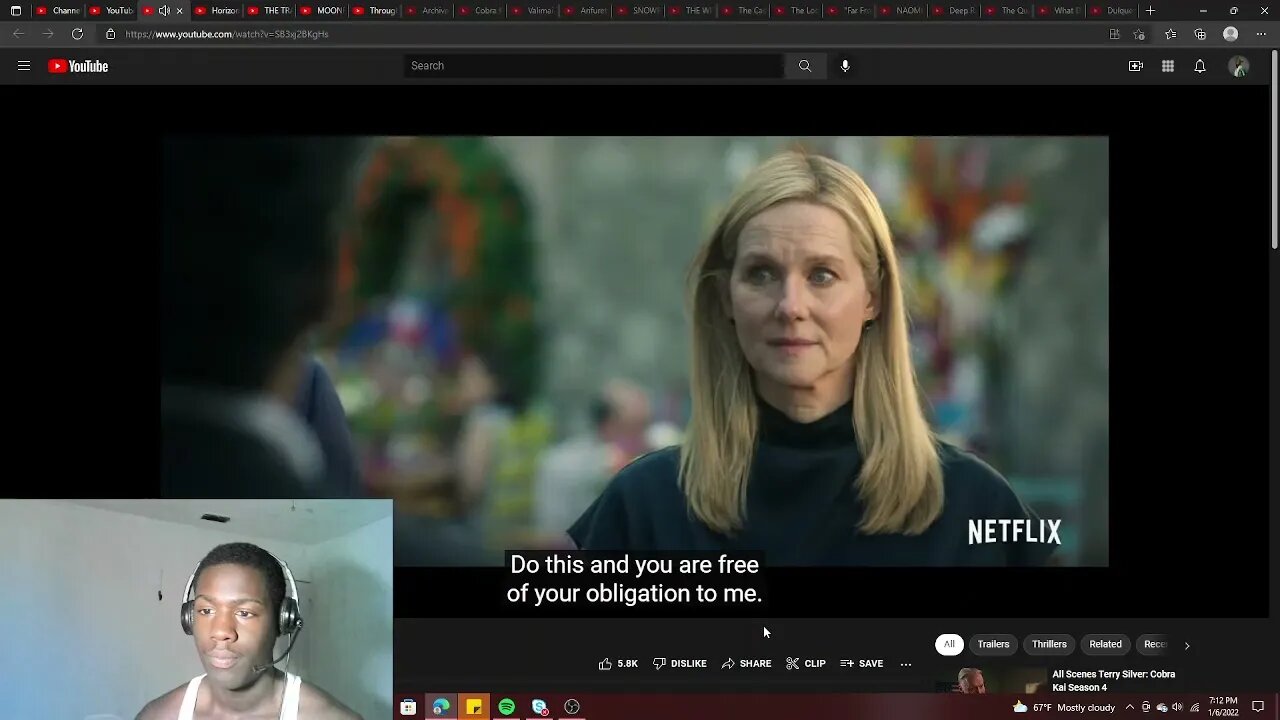Viewport: 1280px width, 720px height.
Task: Click the Netflix trailer video player
Action: pos(634,351)
